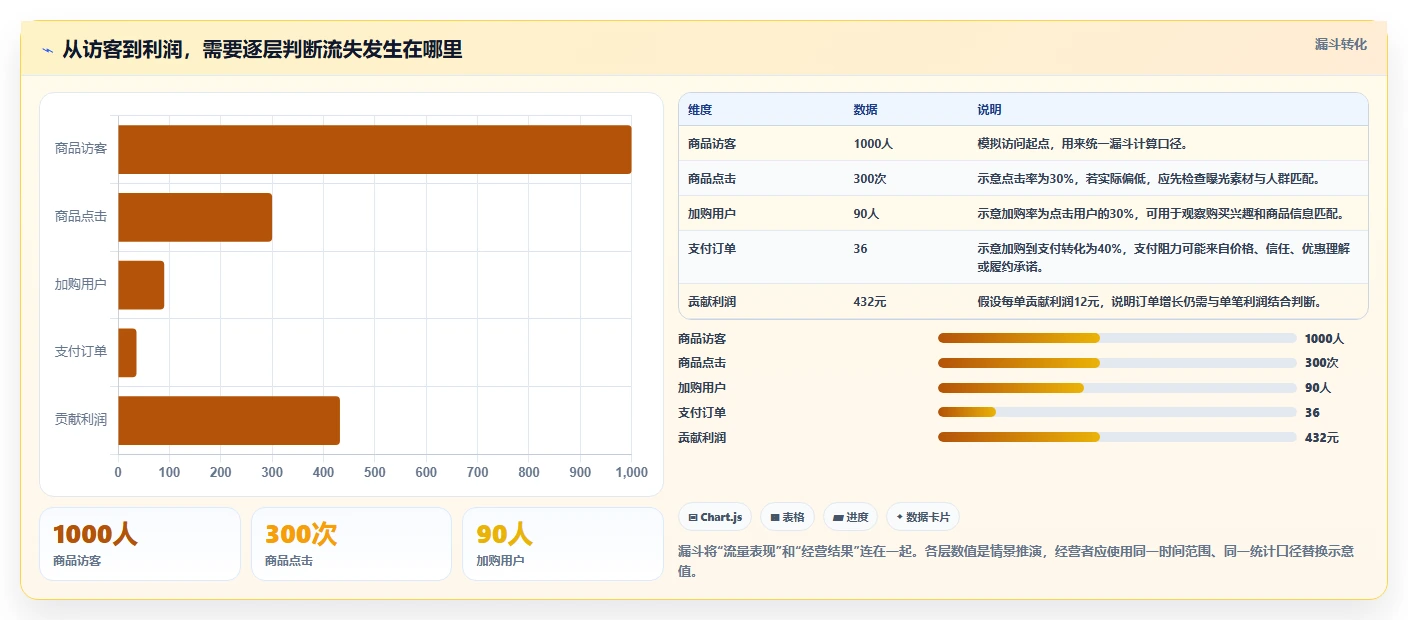Screen dimensions: 1408x620
Task: Click the 贡献利润 label beside the progress bars
Action: pyautogui.click(x=702, y=437)
